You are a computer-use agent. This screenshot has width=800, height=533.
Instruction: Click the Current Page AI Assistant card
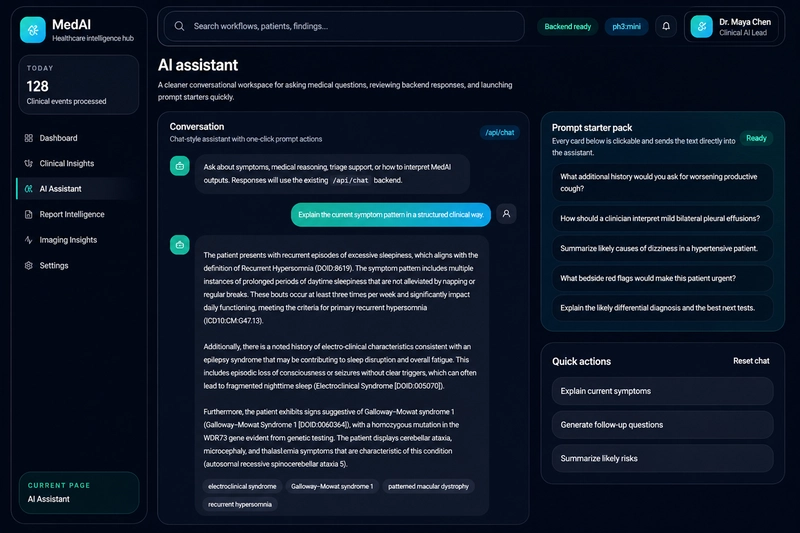(79, 493)
